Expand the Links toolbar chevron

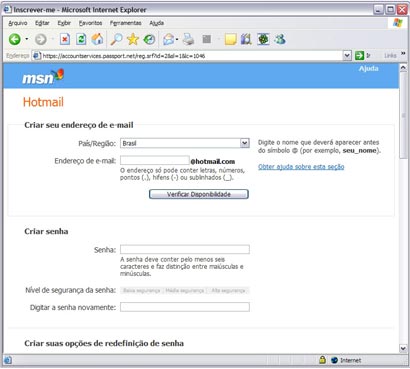403,53
